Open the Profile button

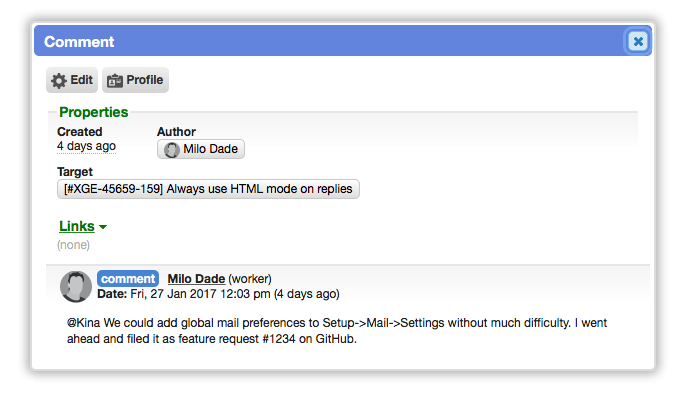[135, 80]
